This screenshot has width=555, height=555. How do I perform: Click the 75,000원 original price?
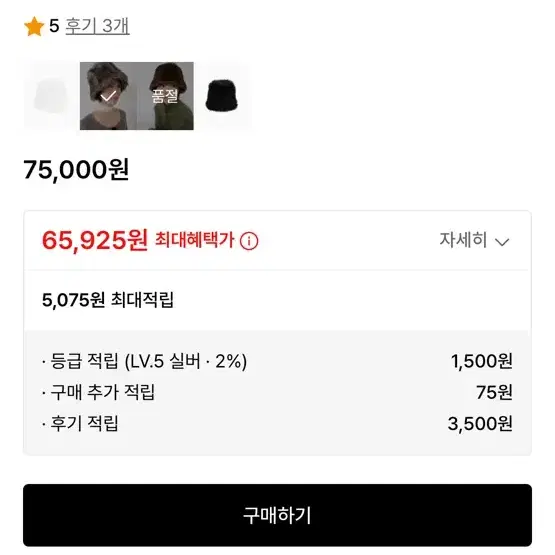pyautogui.click(x=76, y=170)
